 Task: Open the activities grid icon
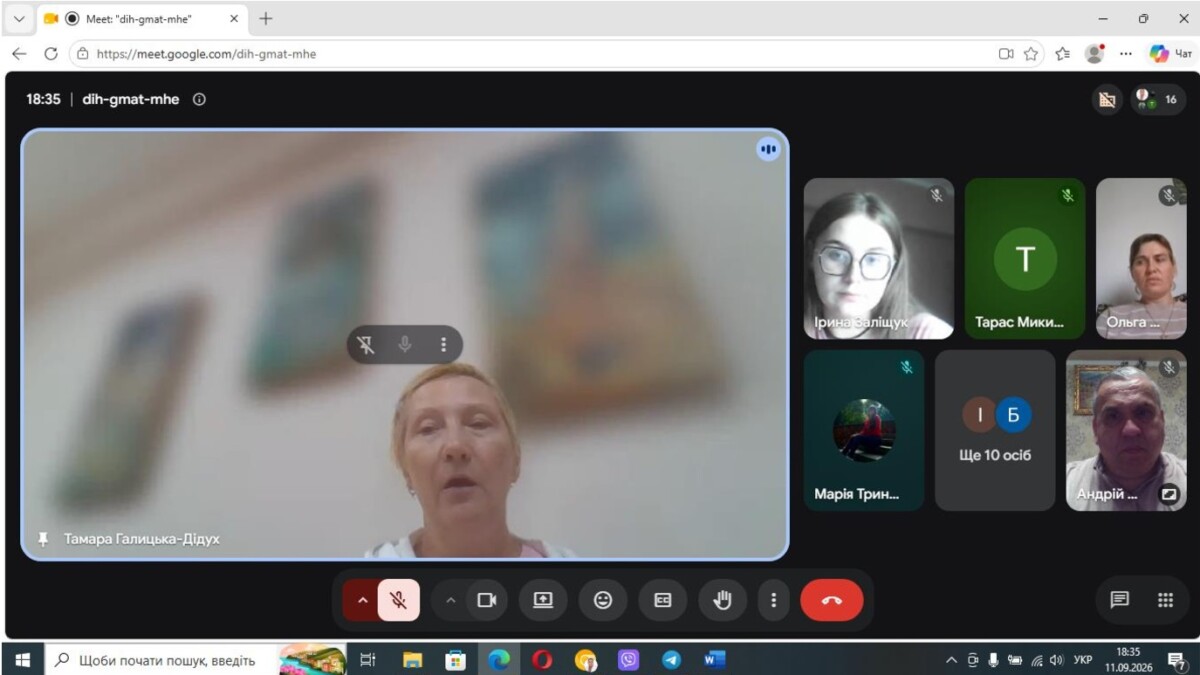(1165, 600)
